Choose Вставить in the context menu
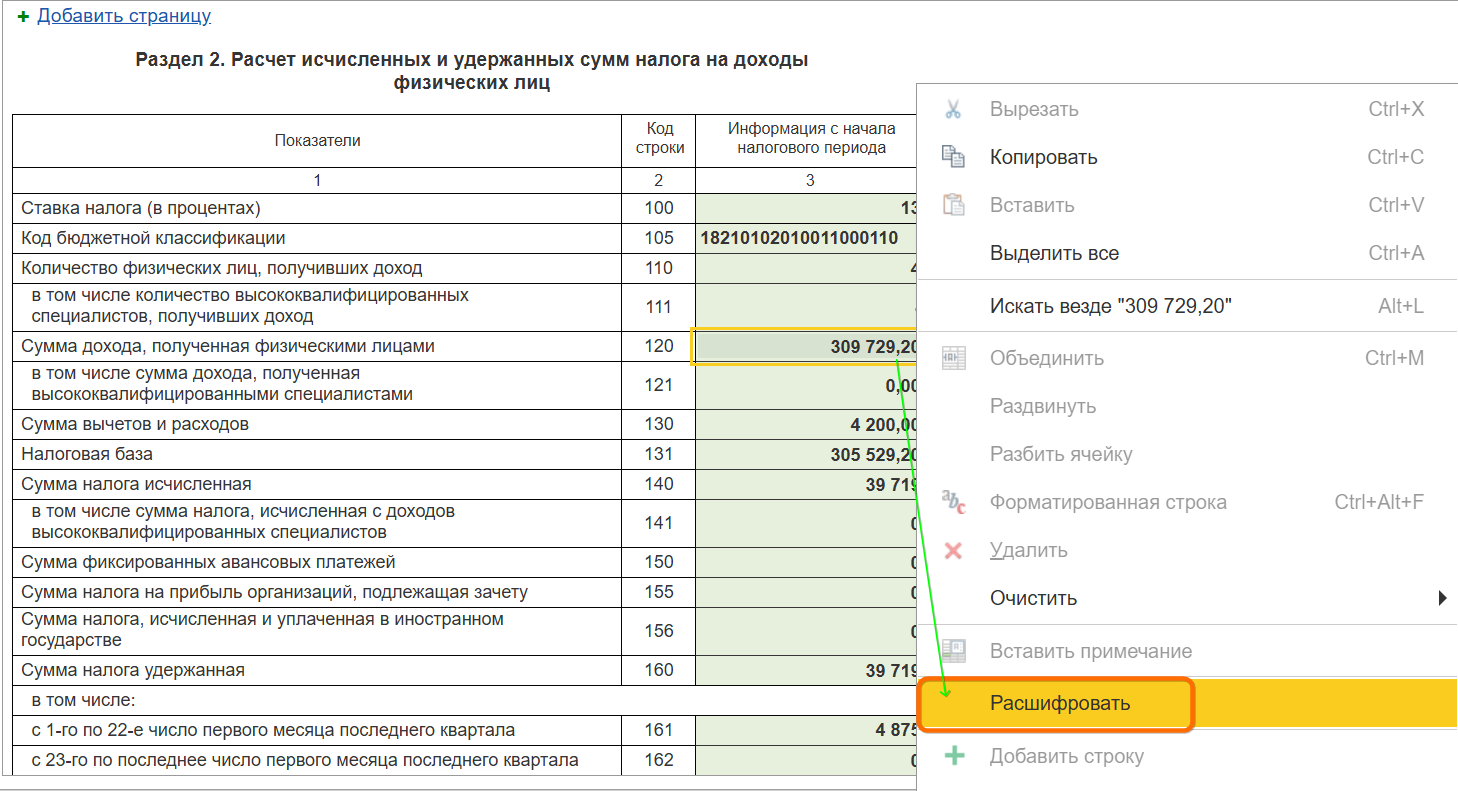1458x791 pixels. point(1187,205)
